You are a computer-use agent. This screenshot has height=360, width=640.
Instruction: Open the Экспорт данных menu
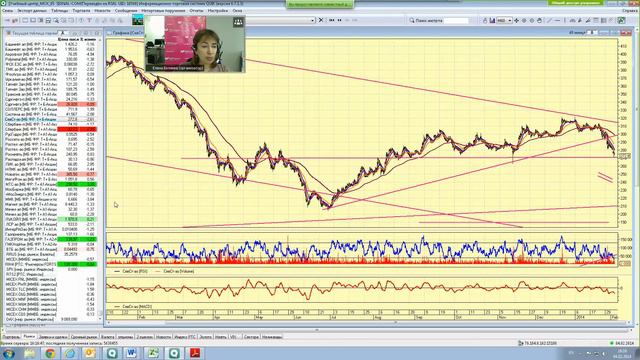[32, 10]
